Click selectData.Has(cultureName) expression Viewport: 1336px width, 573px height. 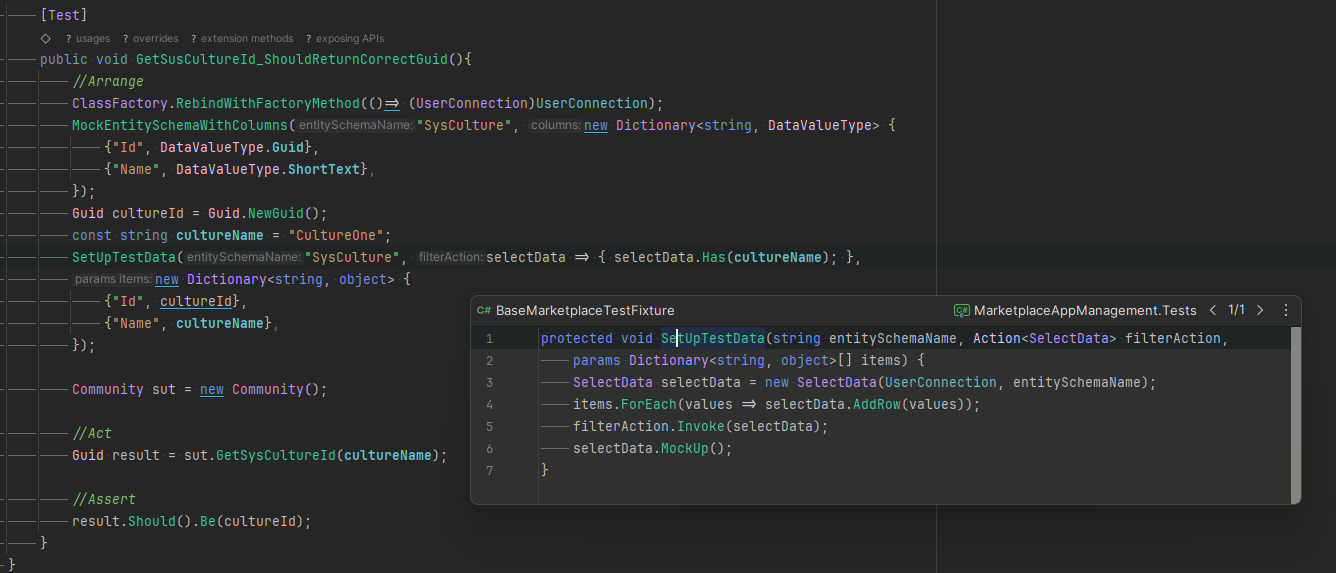(x=725, y=258)
